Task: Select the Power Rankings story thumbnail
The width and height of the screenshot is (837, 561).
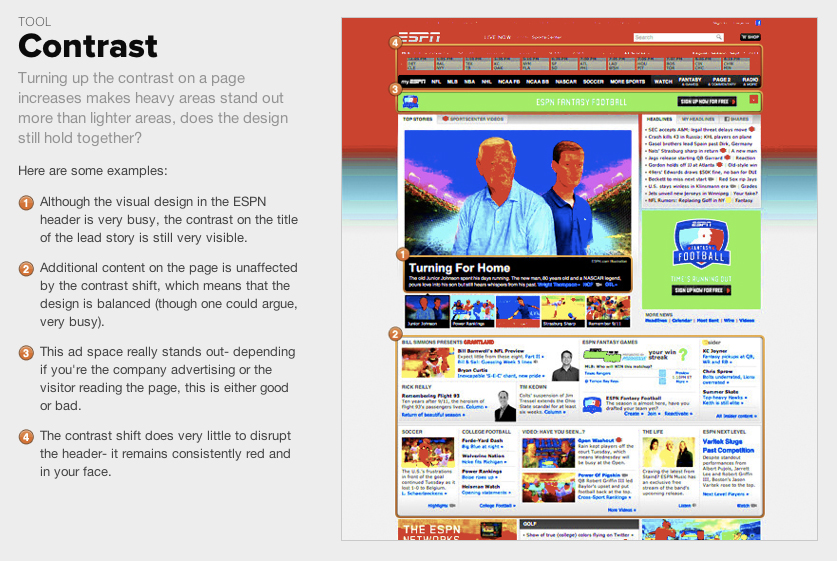Action: click(x=472, y=311)
